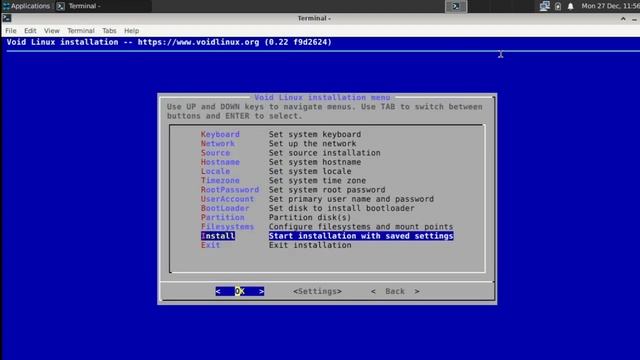The height and width of the screenshot is (360, 640).
Task: Open the network status tray icon
Action: pos(544,6)
